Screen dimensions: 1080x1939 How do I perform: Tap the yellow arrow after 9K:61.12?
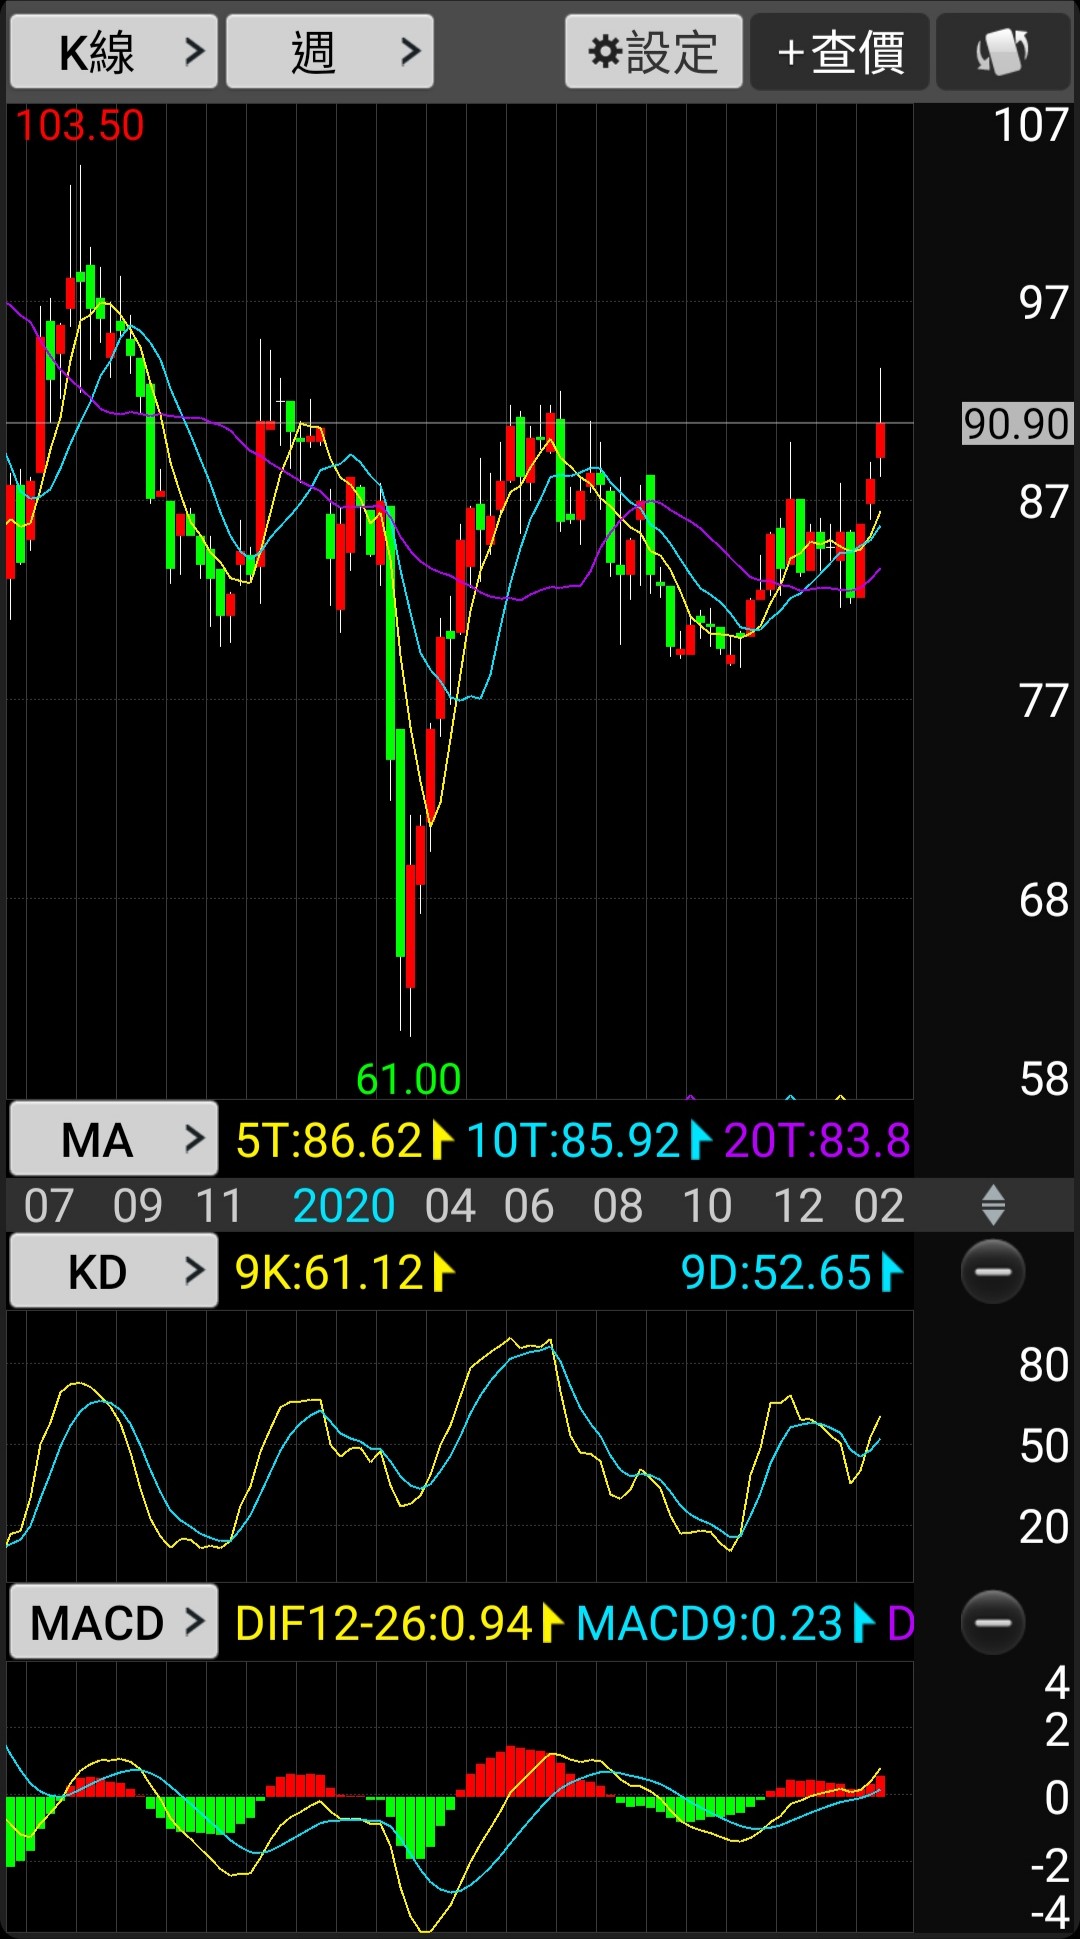tap(444, 1273)
